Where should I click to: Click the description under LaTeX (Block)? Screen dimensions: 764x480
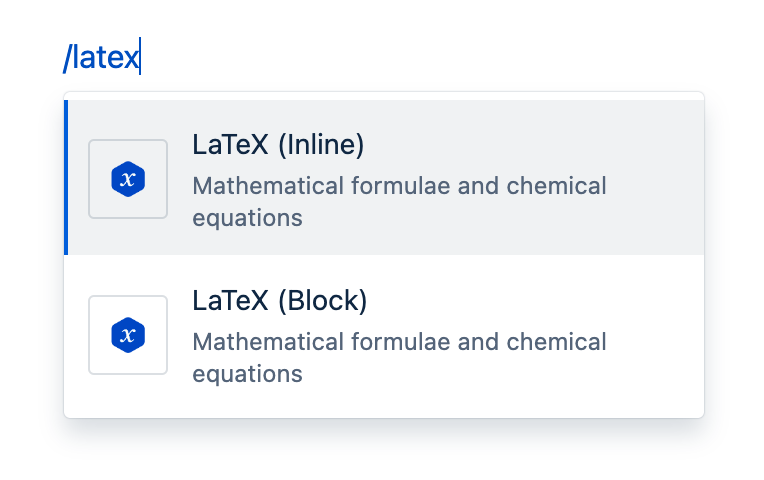pyautogui.click(x=398, y=357)
